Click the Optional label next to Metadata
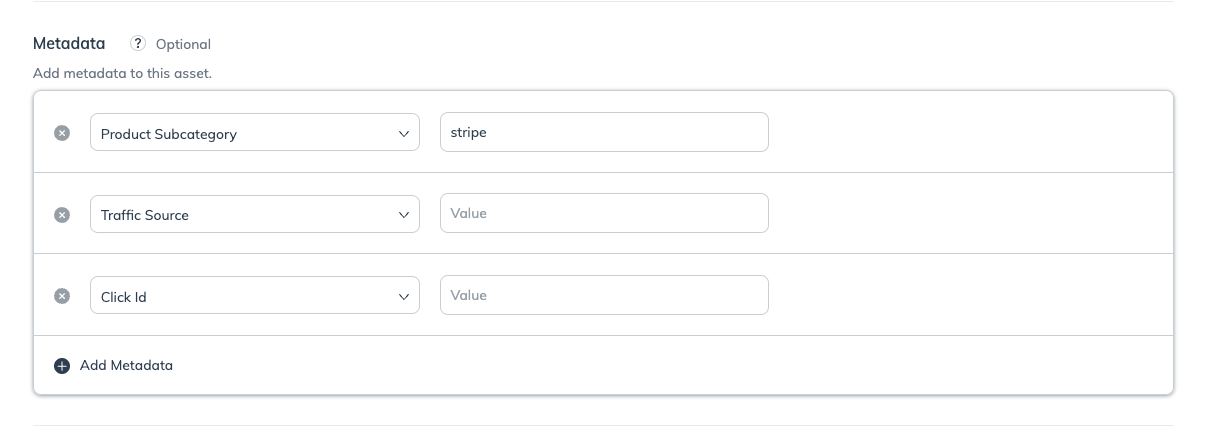 pos(183,44)
